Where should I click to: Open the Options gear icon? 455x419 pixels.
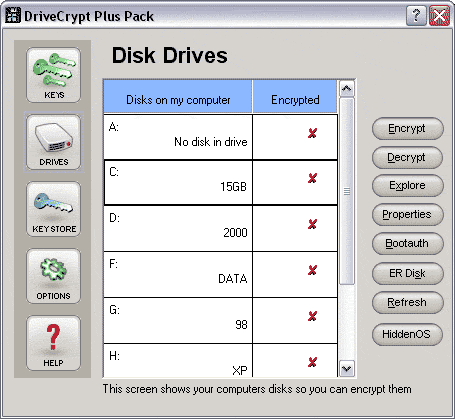(x=53, y=276)
